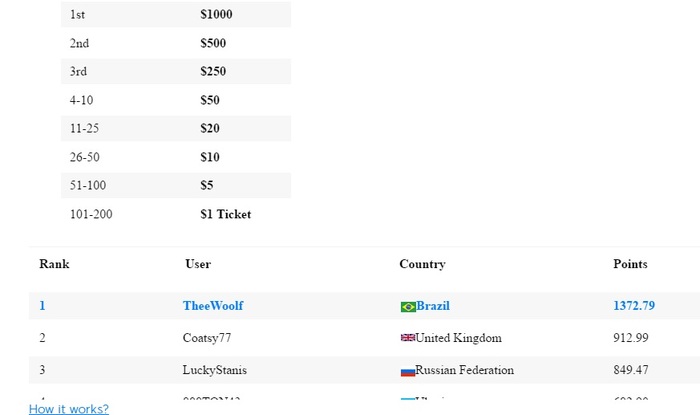Select the Coatsy77 username
Screen dimensions: 700x415
point(207,338)
